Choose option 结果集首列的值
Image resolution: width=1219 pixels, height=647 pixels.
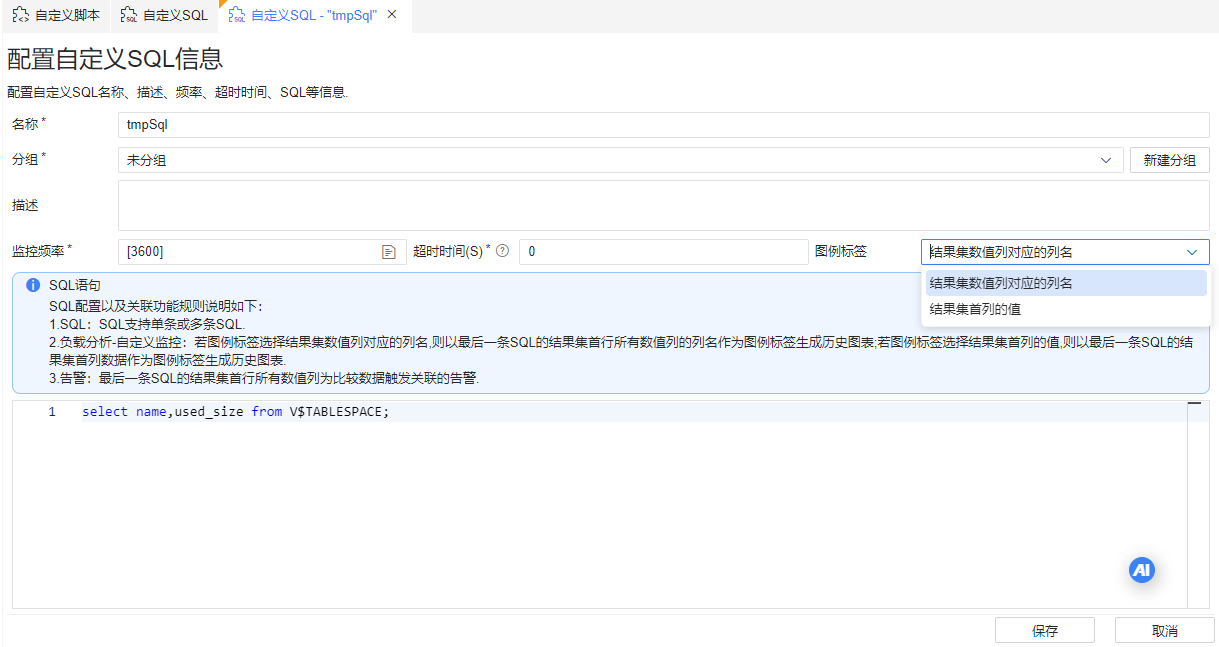1066,309
